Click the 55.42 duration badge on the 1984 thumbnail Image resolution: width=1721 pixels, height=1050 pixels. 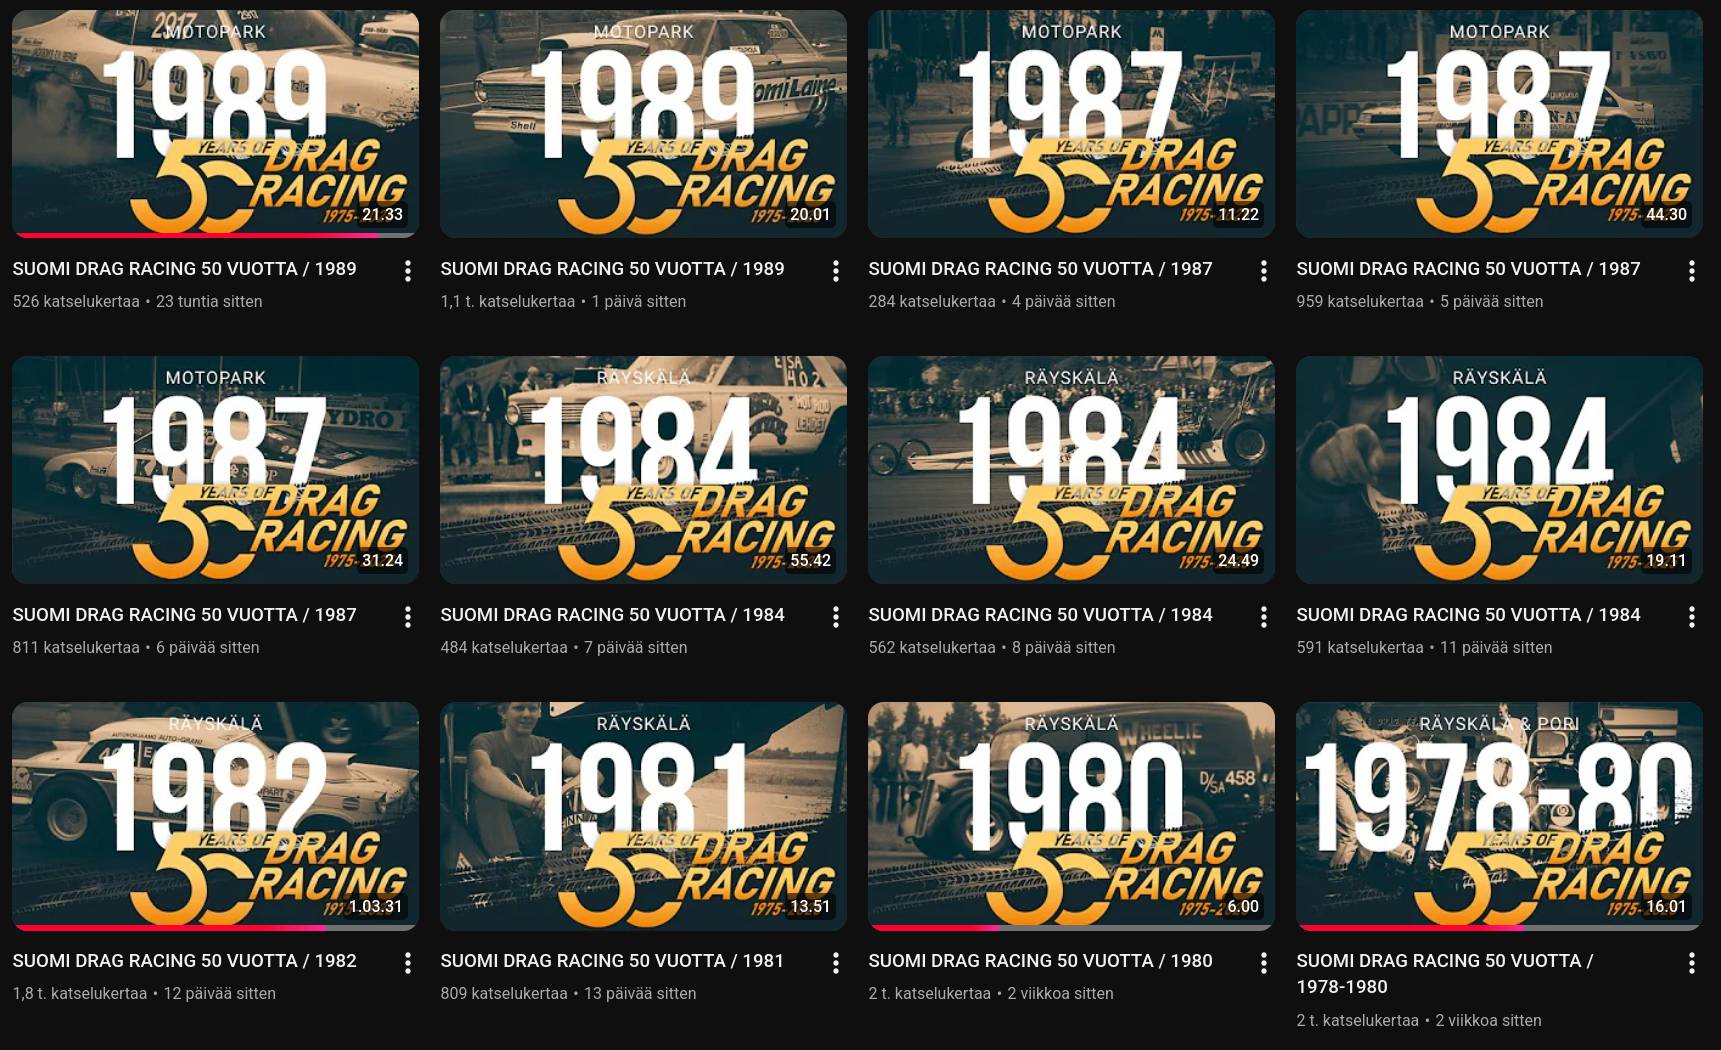[x=810, y=561]
